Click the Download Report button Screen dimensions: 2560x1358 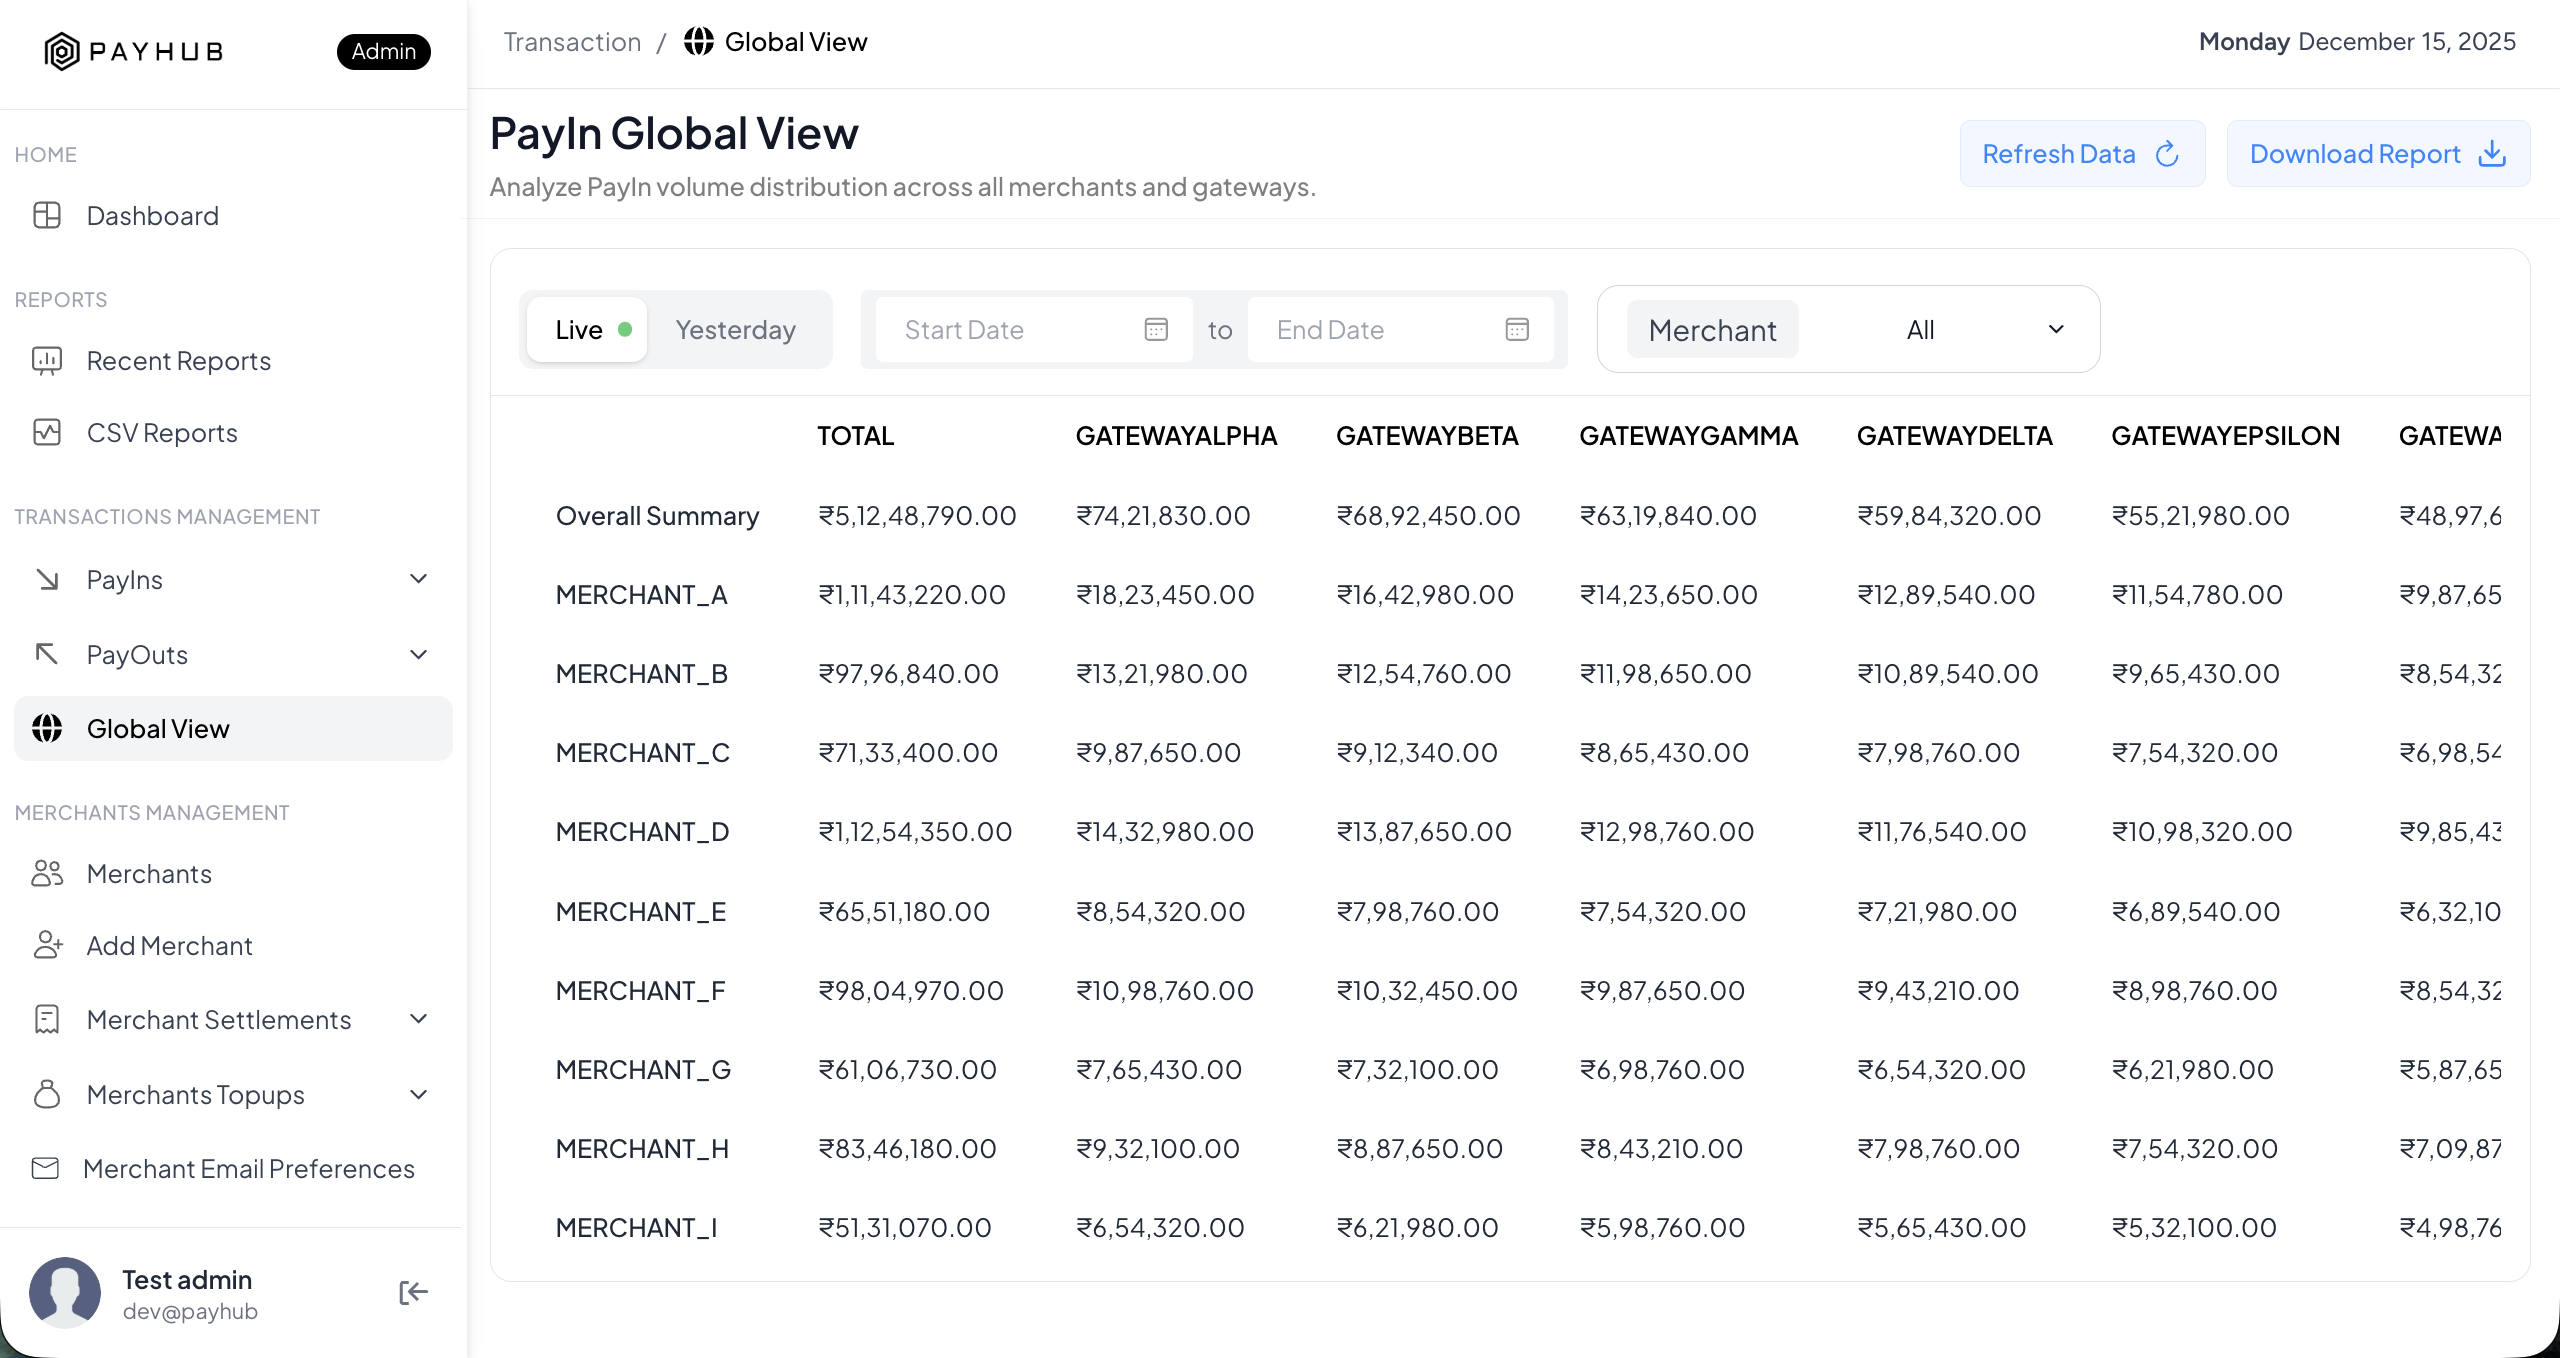pyautogui.click(x=2377, y=154)
